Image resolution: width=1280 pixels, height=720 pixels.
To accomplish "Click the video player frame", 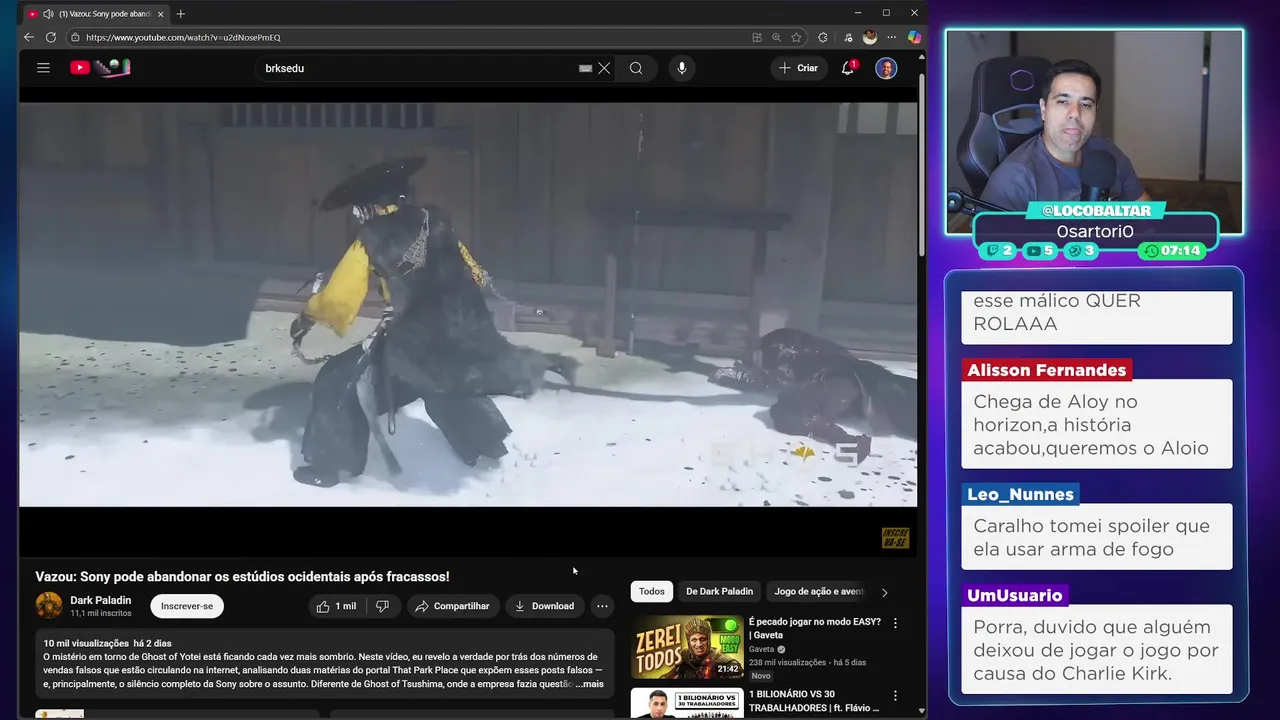I will tap(468, 304).
